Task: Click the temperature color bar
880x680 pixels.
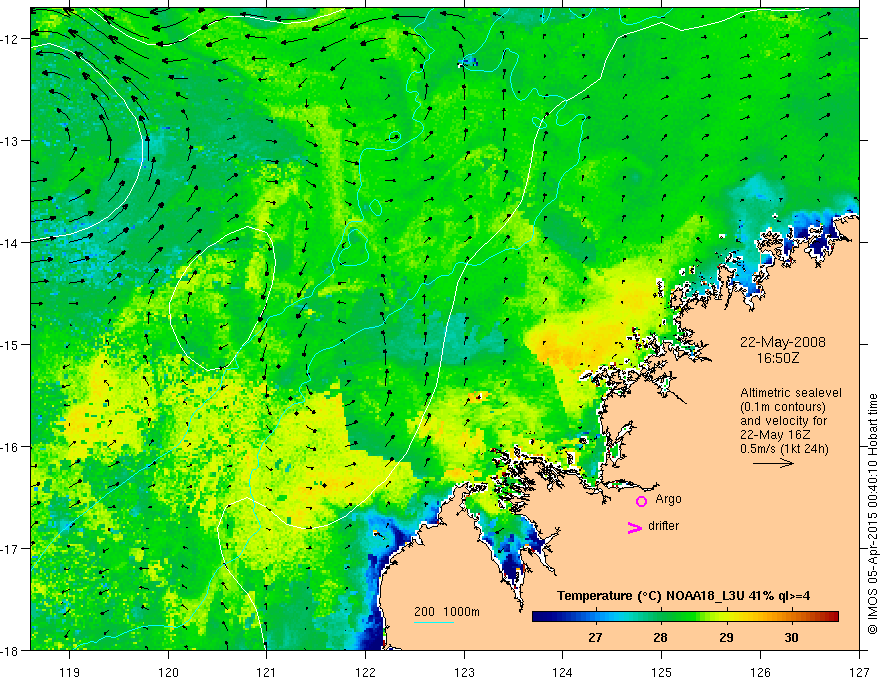Action: point(685,616)
